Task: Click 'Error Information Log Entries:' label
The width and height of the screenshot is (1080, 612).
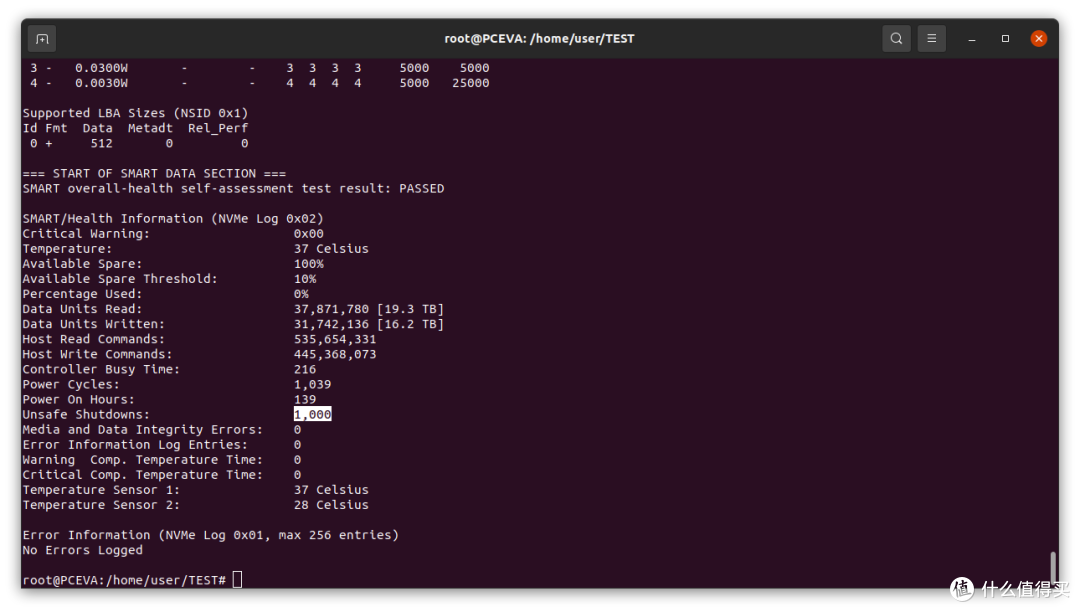Action: click(135, 445)
